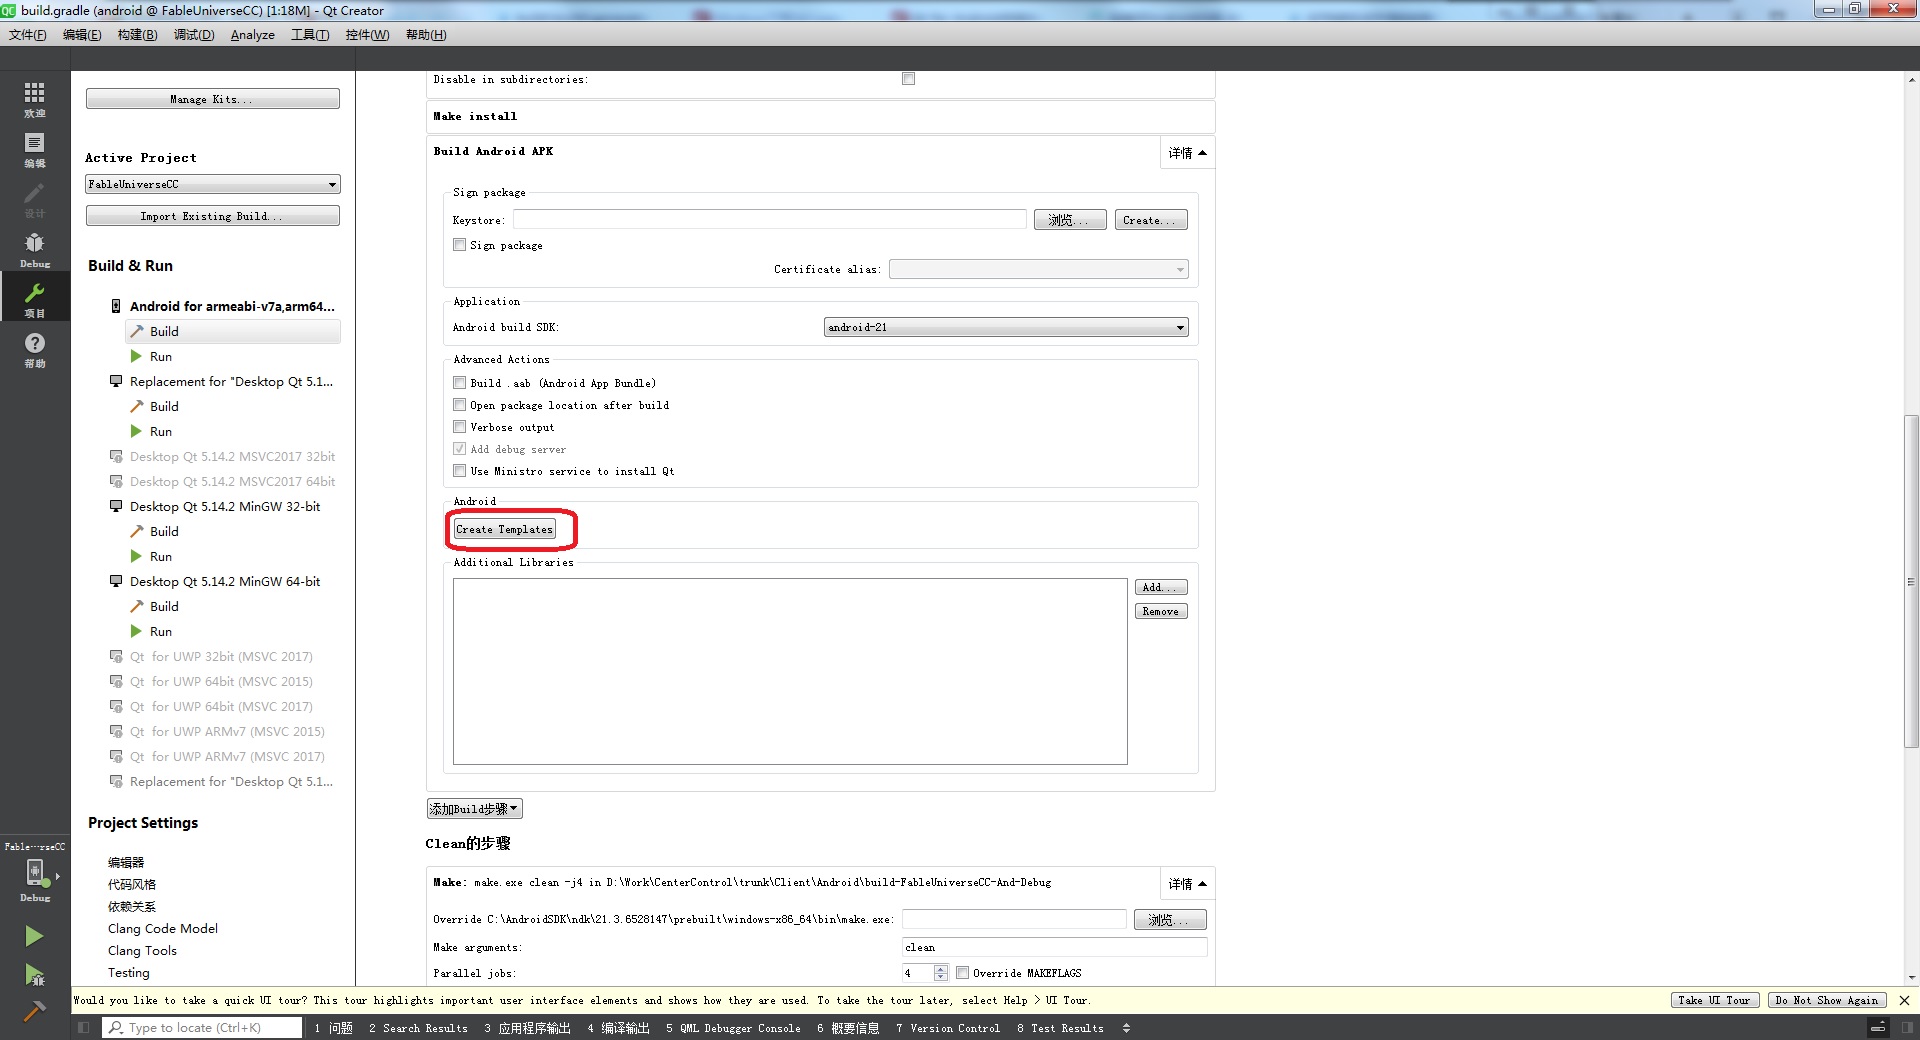This screenshot has width=1920, height=1040.
Task: Open the Add Build Step dropdown
Action: point(475,809)
